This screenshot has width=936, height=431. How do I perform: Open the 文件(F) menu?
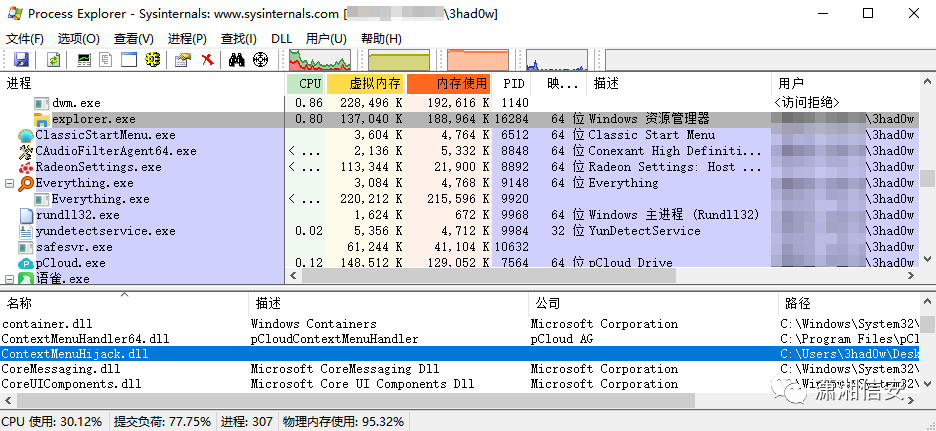[25, 39]
